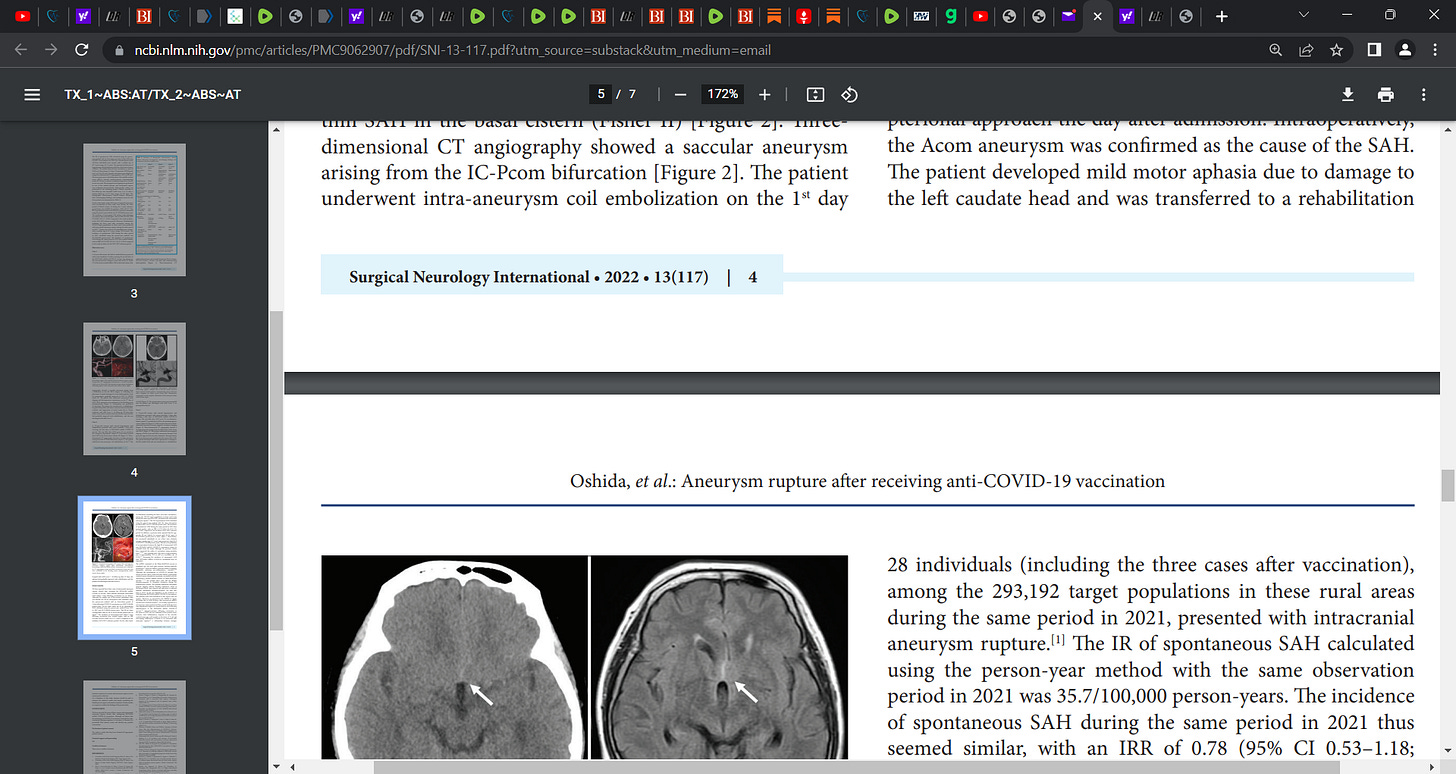Screen dimensions: 1456x774
Task: Toggle the PDF sidebar menu hamburger icon
Action: pos(32,94)
